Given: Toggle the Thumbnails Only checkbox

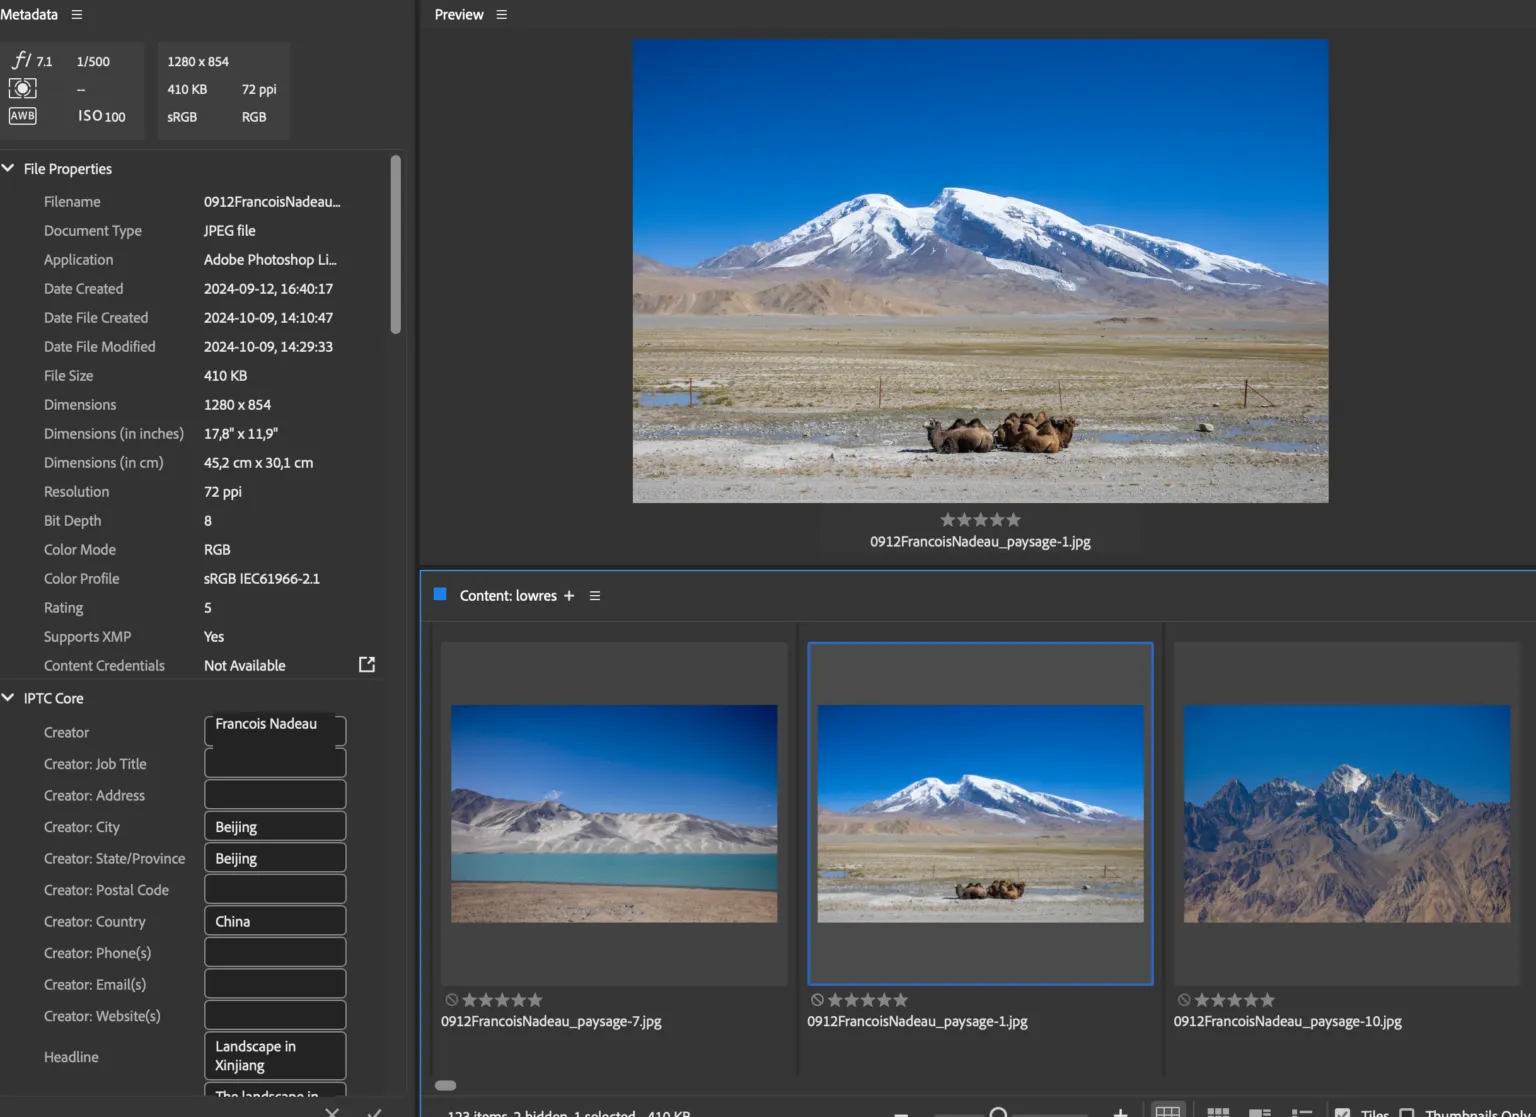Looking at the screenshot, I should pyautogui.click(x=1407, y=1112).
